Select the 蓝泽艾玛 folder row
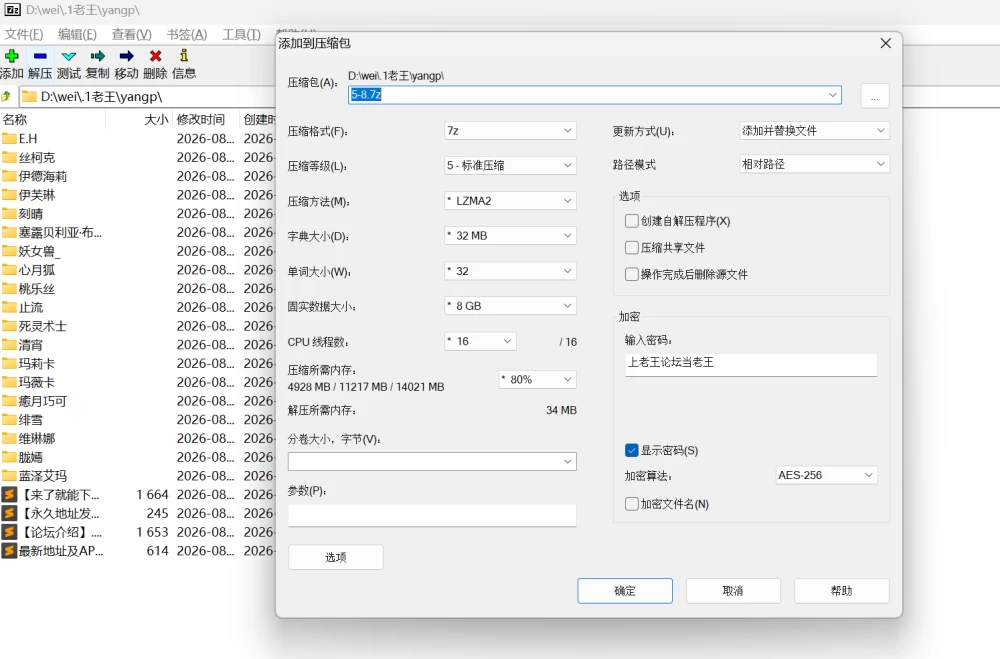The height and width of the screenshot is (659, 1000). coord(137,476)
